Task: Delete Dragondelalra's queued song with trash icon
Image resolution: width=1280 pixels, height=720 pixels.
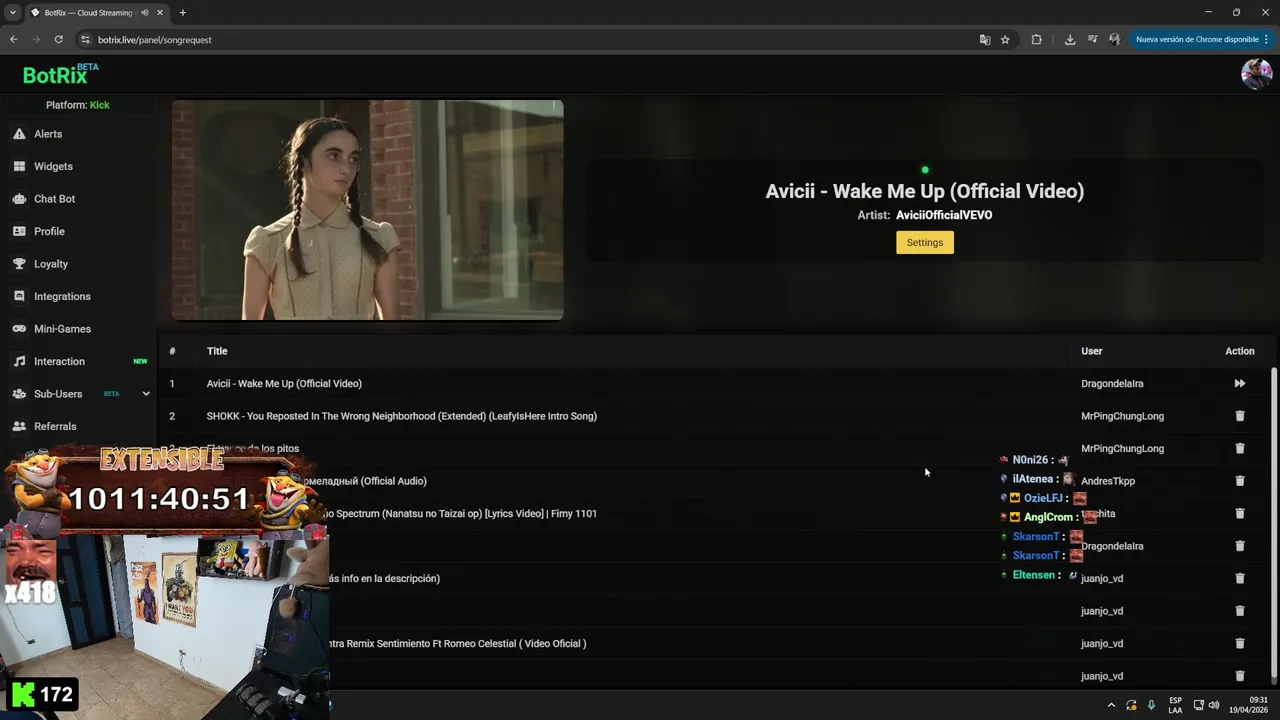Action: pyautogui.click(x=1239, y=546)
